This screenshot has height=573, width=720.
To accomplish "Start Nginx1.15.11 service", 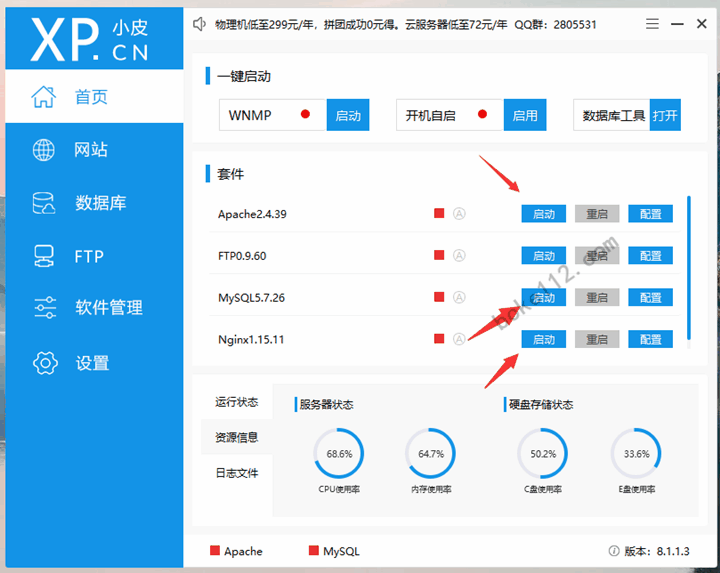I will coord(544,339).
